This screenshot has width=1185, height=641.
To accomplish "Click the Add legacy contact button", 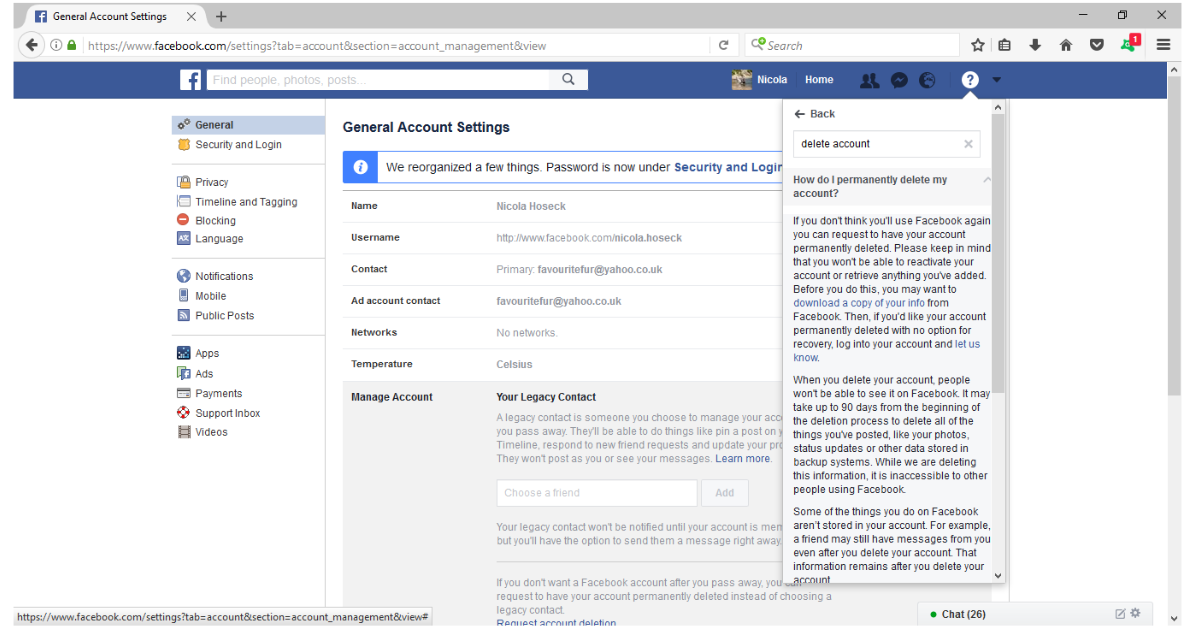I will pyautogui.click(x=725, y=493).
